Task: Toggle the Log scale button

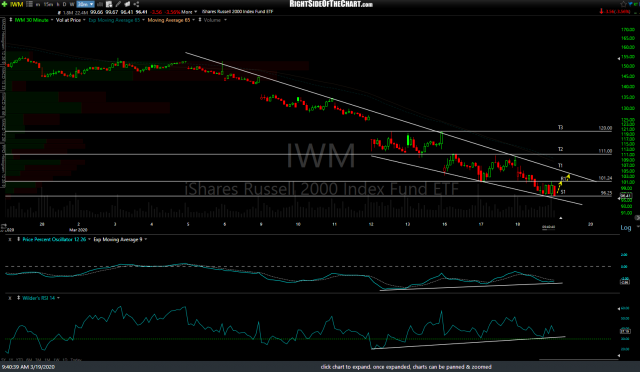Action: tap(626, 227)
